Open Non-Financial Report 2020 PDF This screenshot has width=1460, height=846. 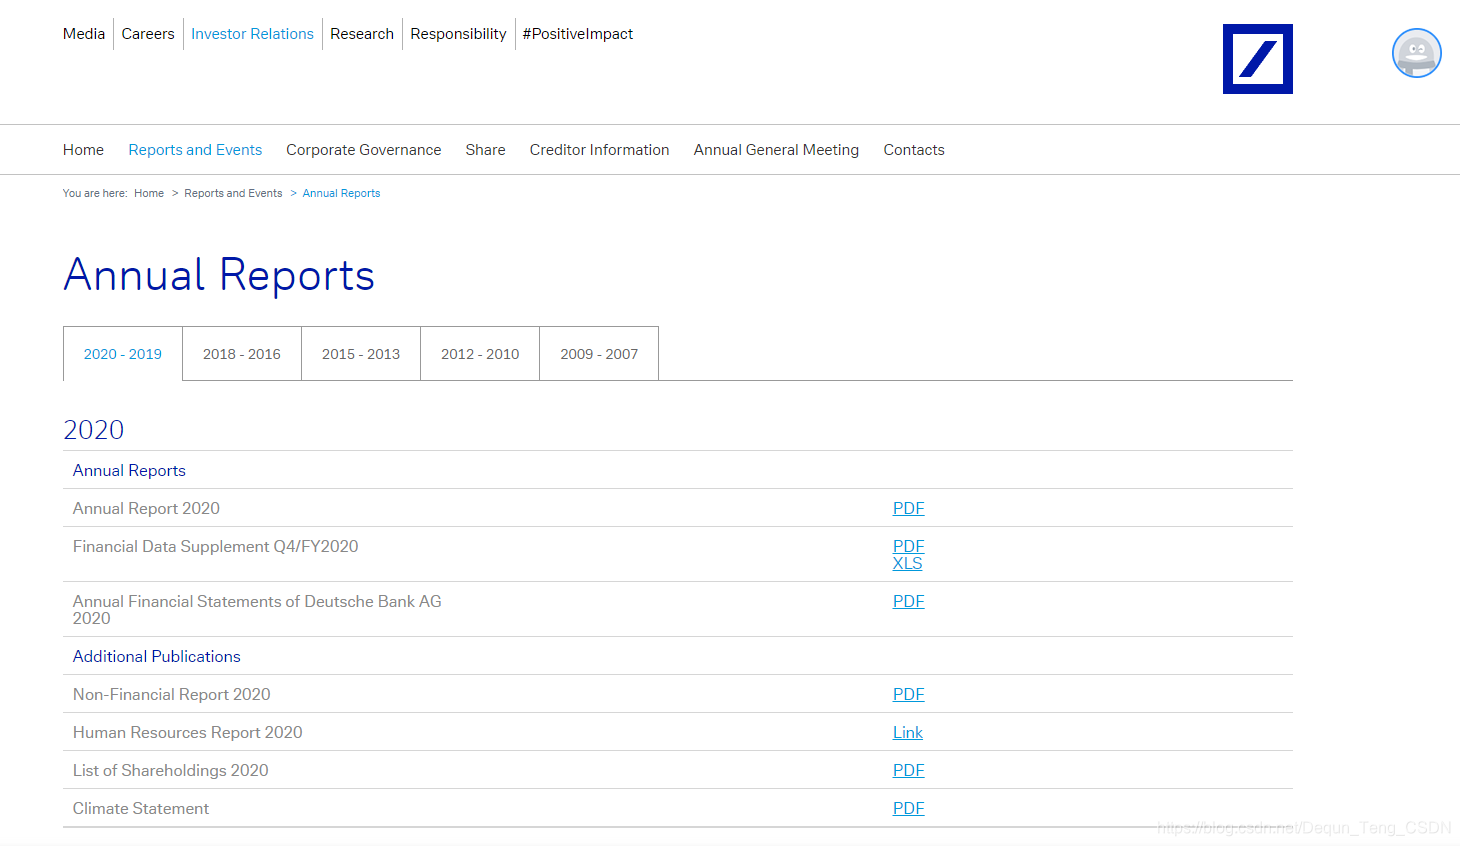pyautogui.click(x=908, y=694)
